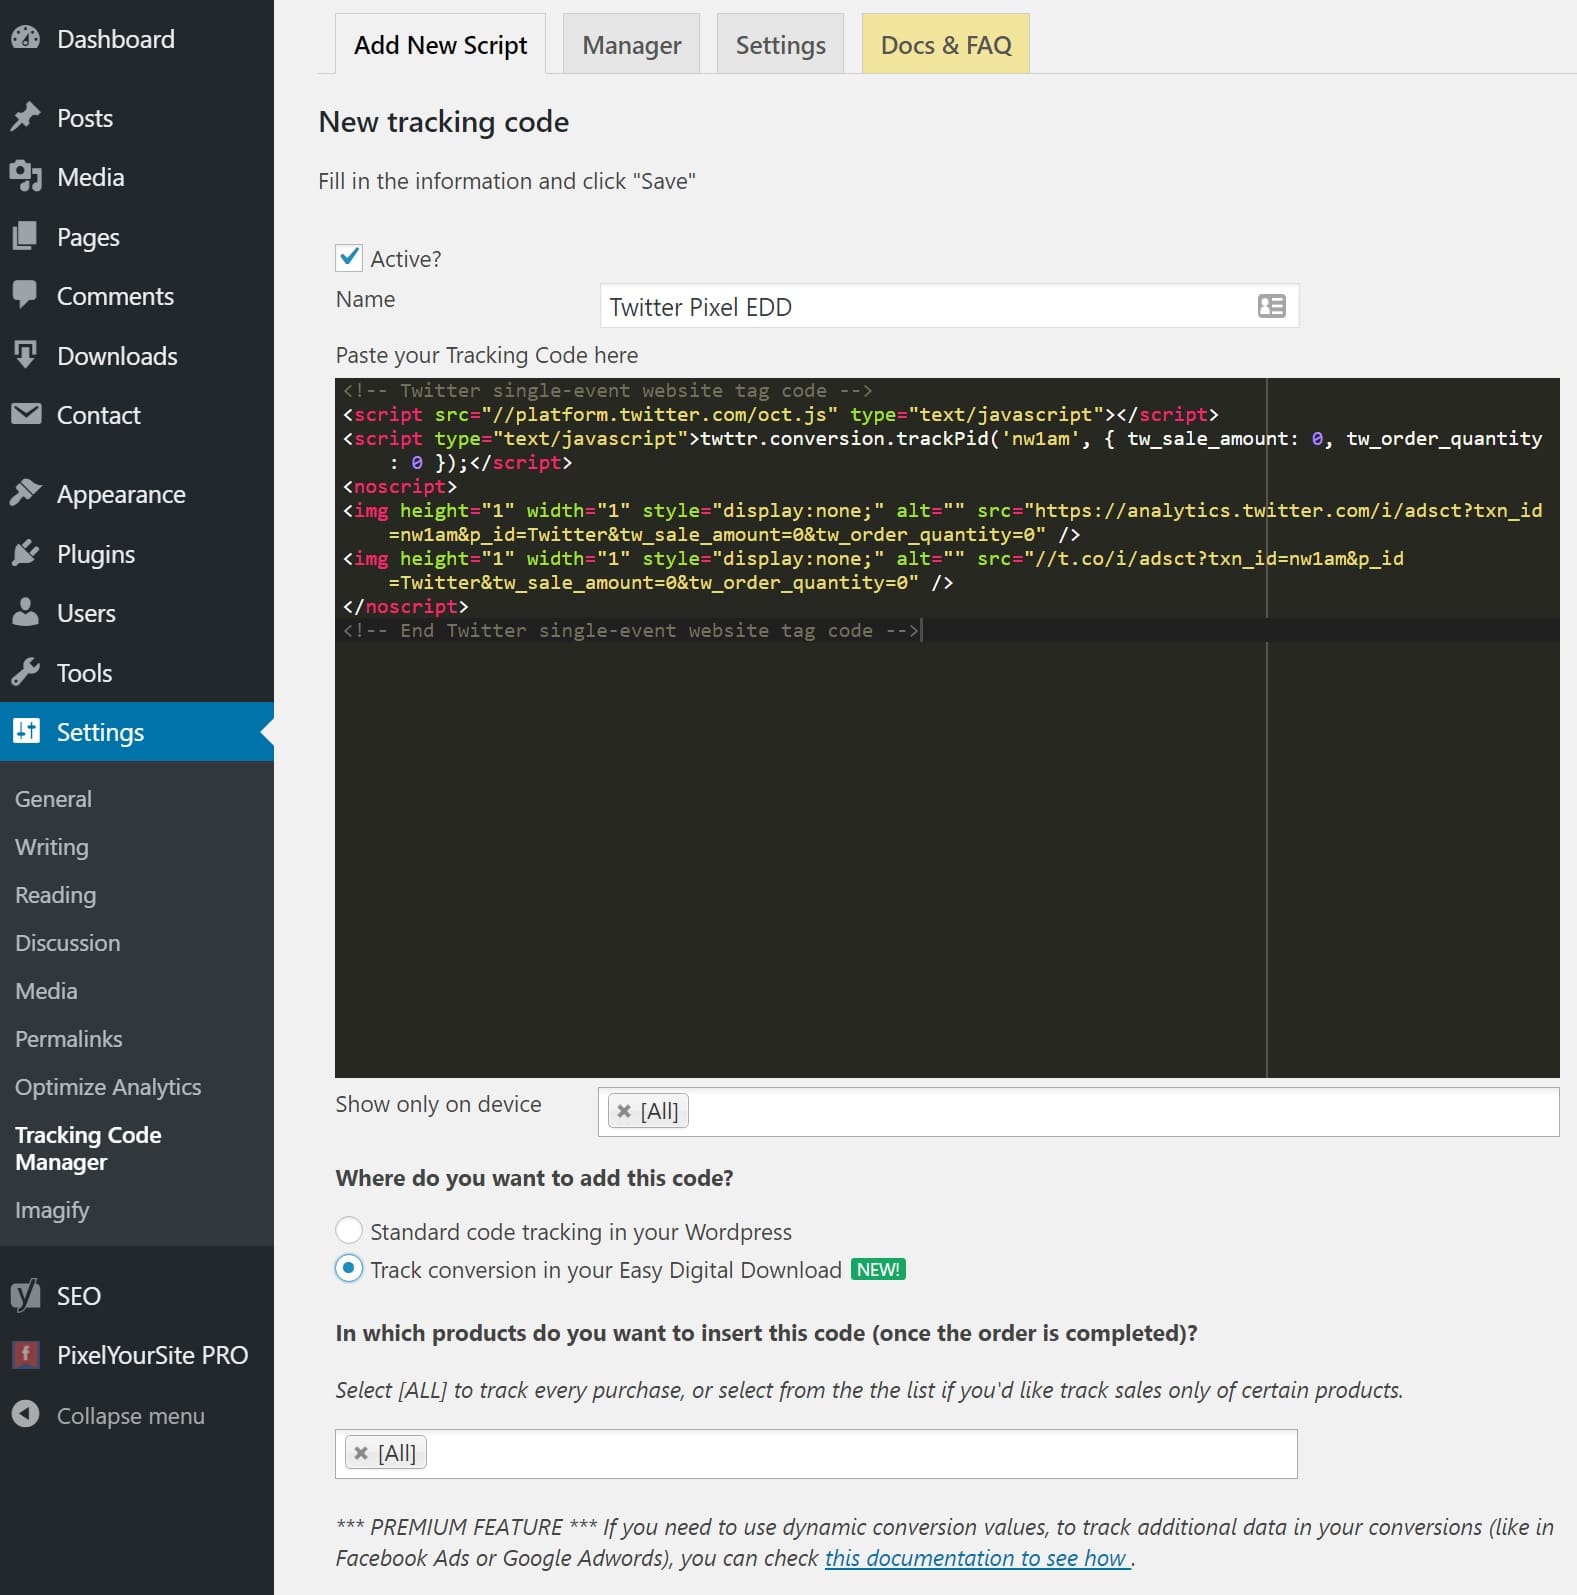Screen dimensions: 1577x1595
Task: Click the Yoast SEO icon
Action: click(x=26, y=1296)
